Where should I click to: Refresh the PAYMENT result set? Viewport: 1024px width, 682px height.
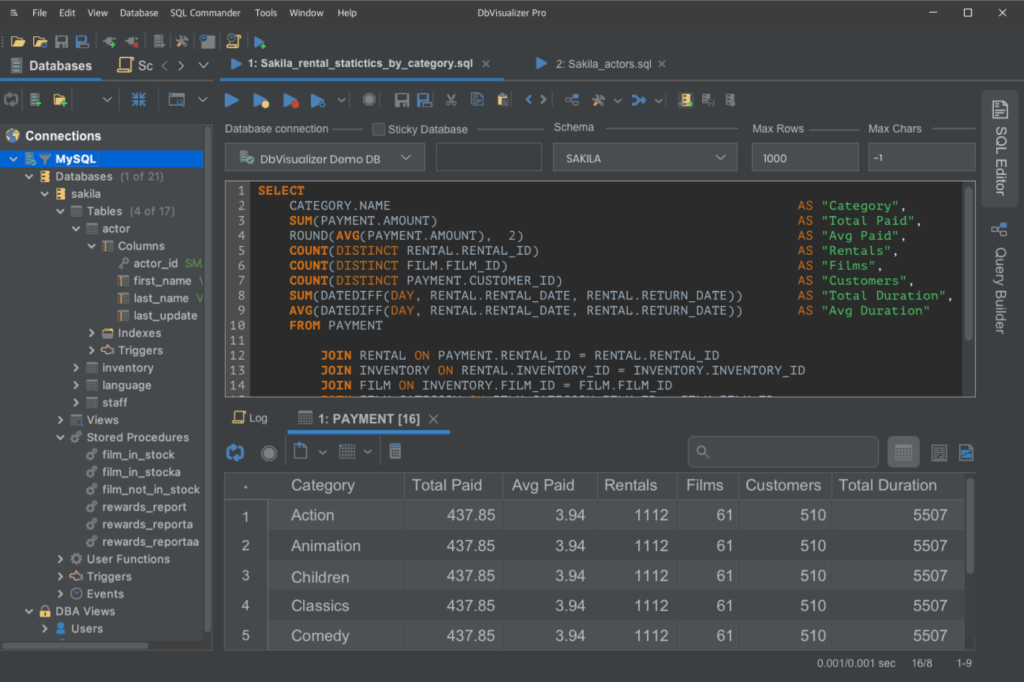[234, 452]
